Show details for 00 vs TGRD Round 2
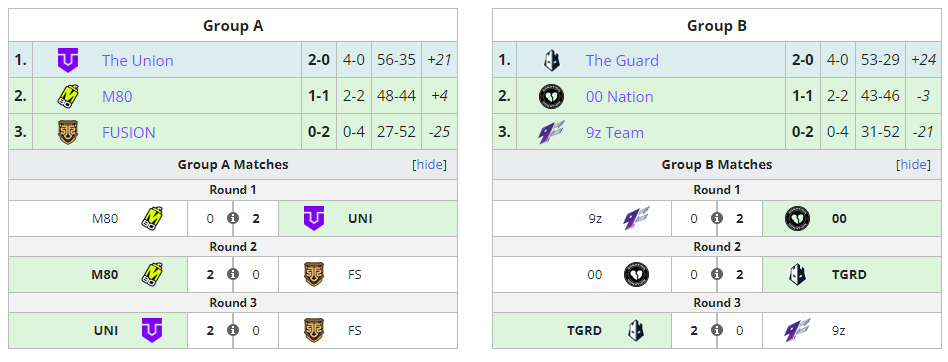This screenshot has width=948, height=362. tap(716, 274)
